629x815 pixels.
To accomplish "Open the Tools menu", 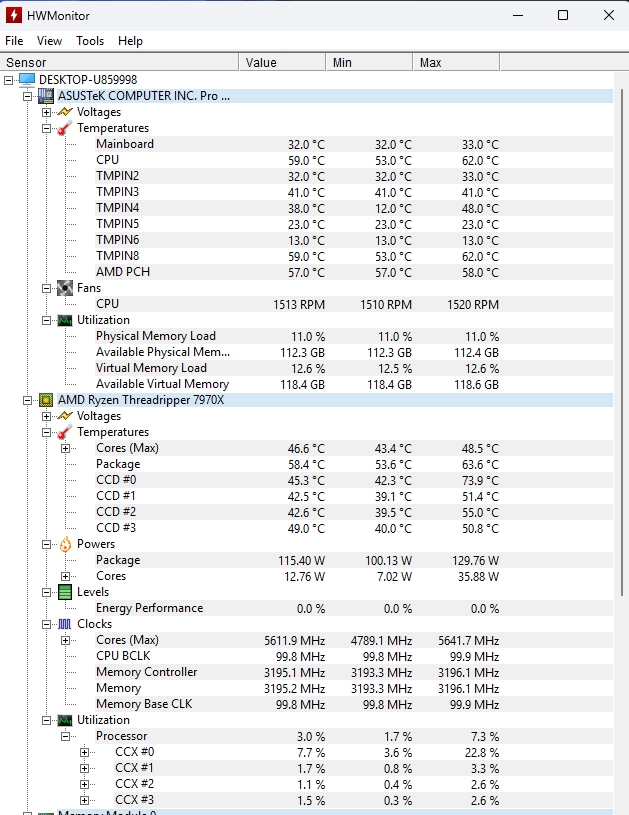I will pos(90,41).
